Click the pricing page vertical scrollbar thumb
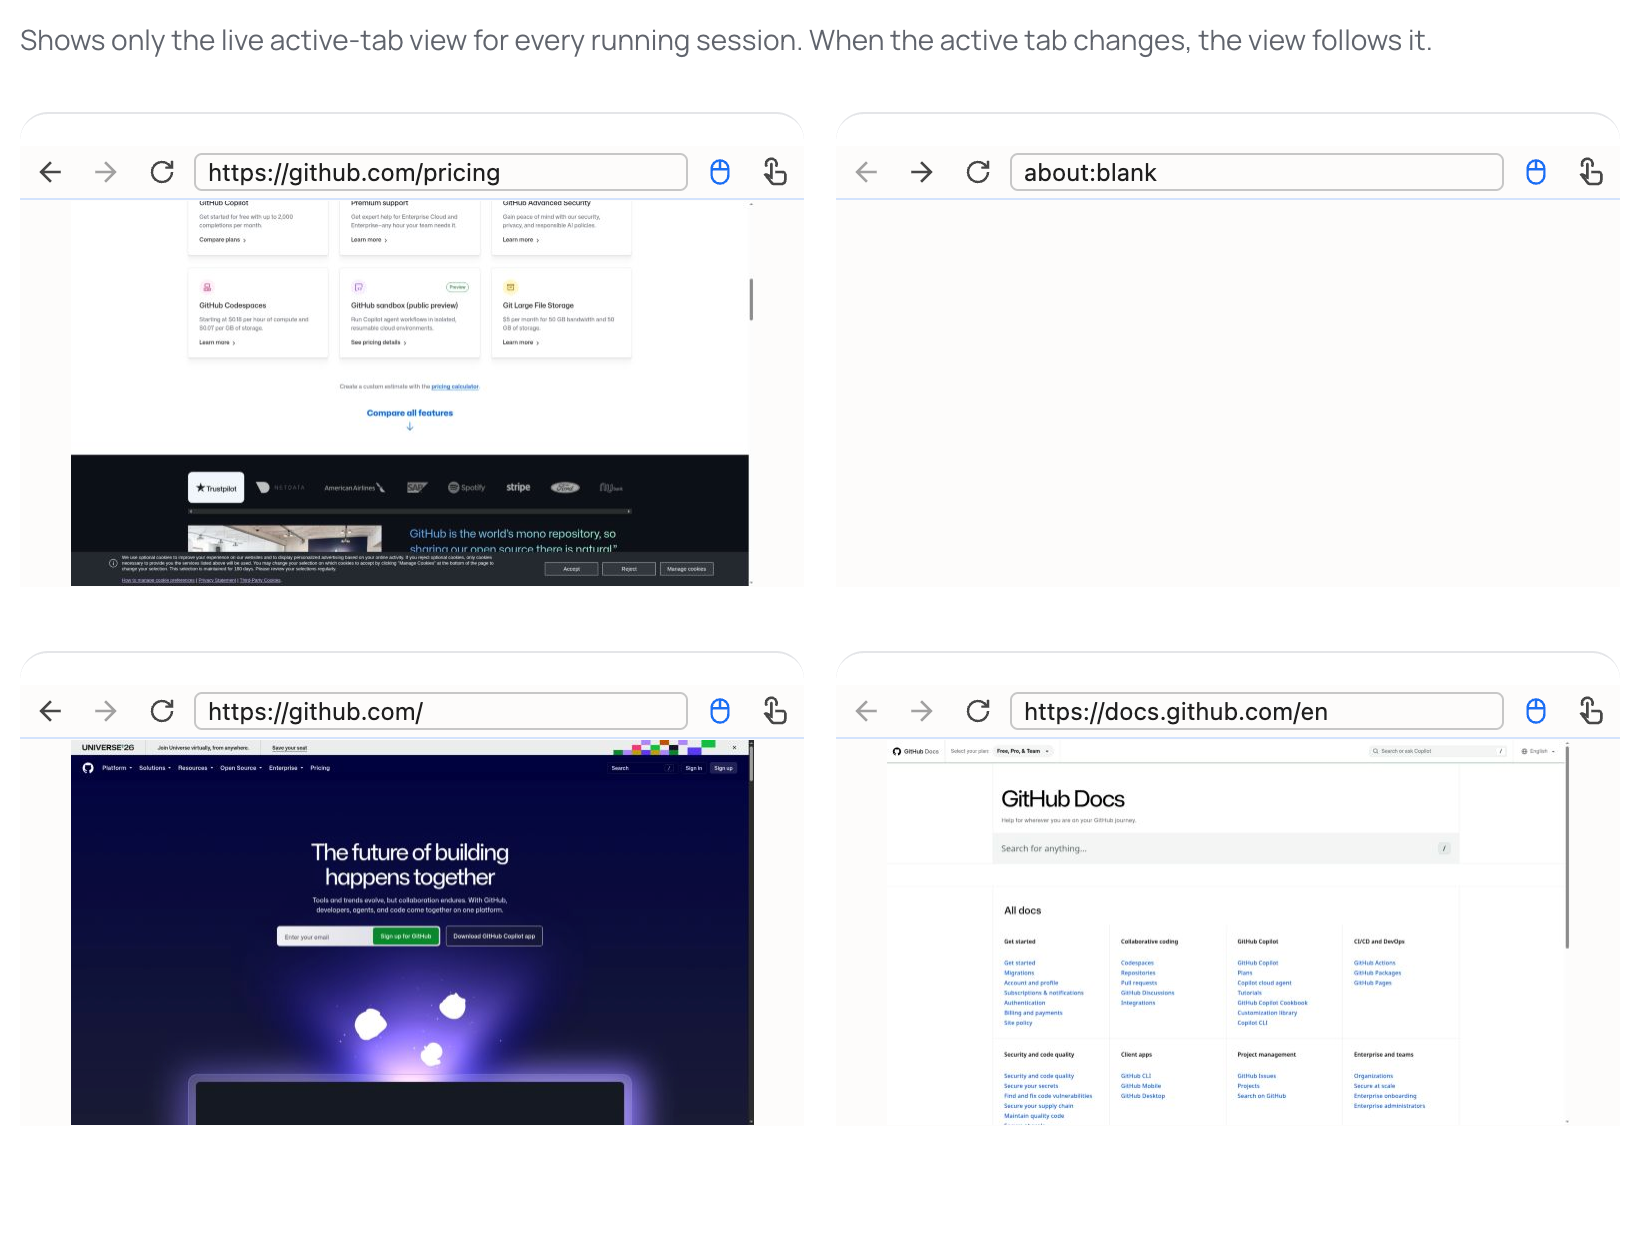The image size is (1646, 1248). coord(751,299)
